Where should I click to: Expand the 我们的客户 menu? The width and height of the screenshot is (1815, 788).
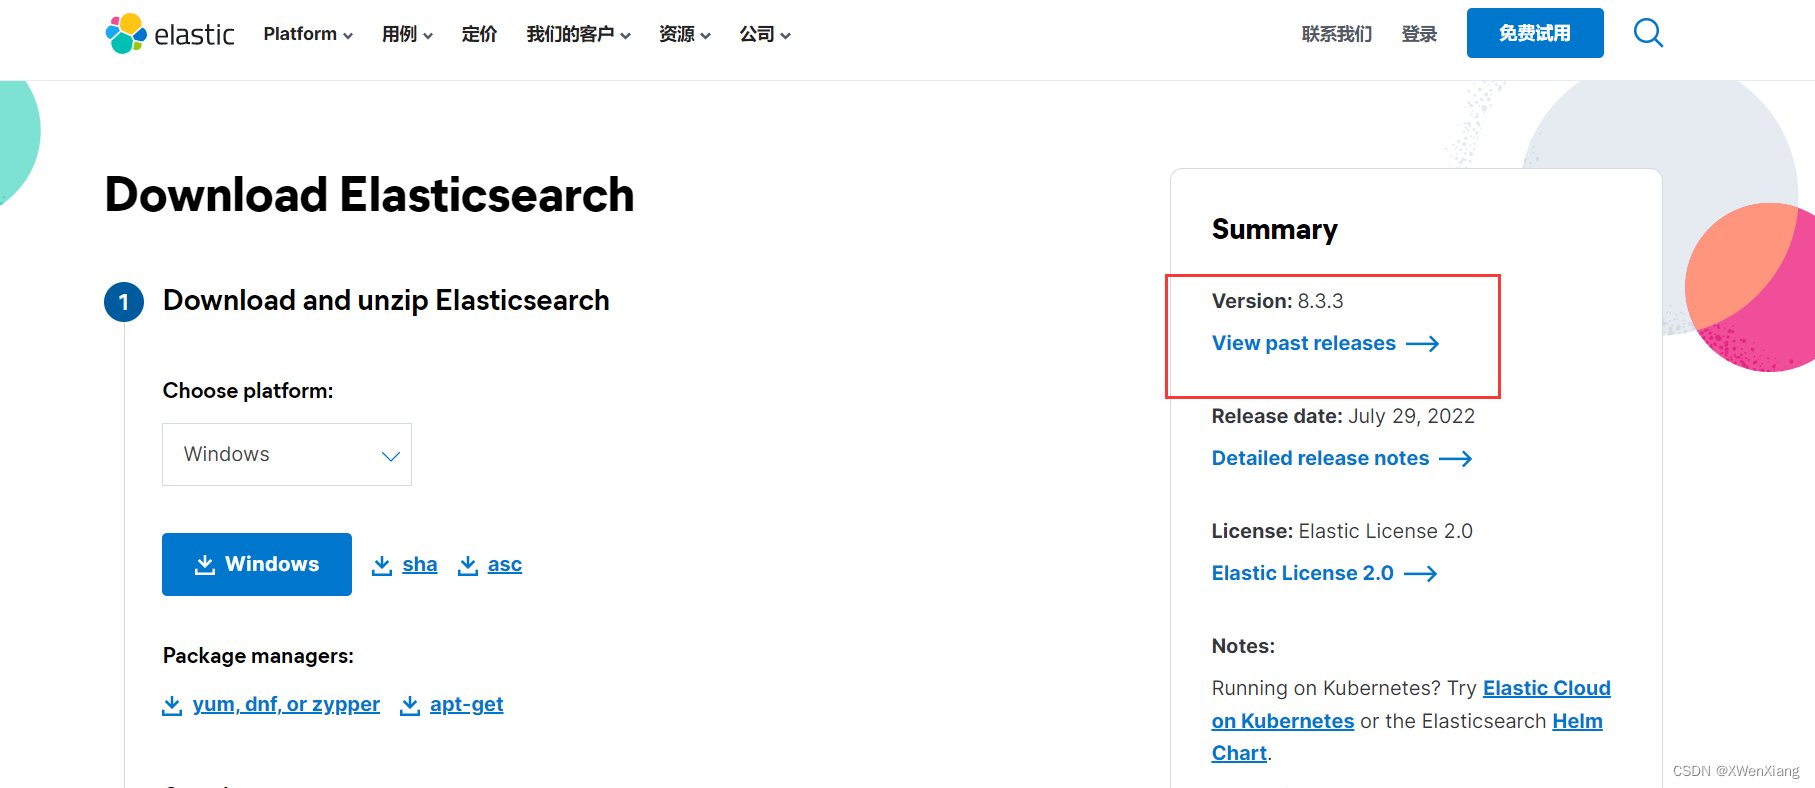578,34
